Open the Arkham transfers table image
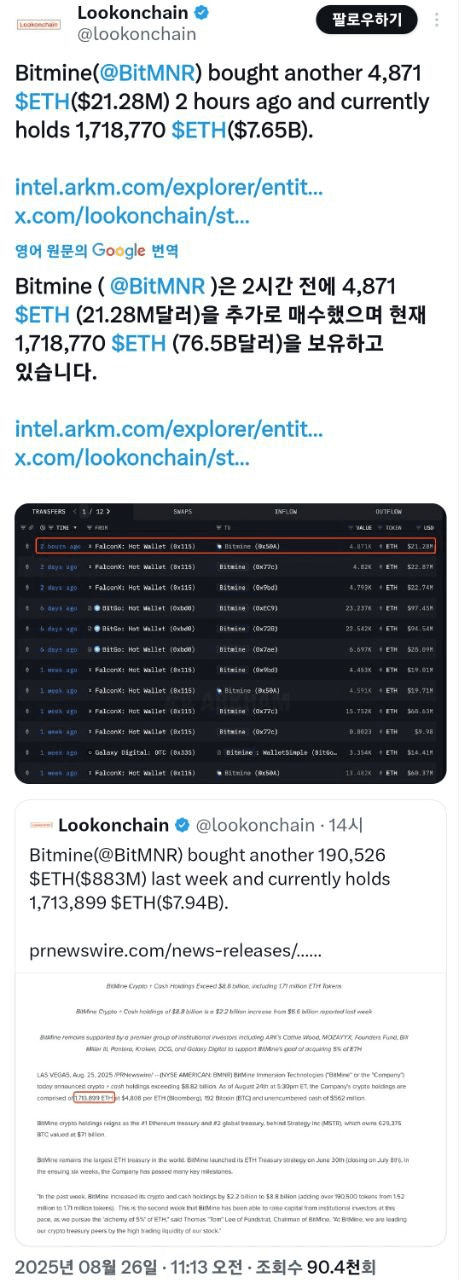This screenshot has height=1280, width=459. tap(230, 643)
